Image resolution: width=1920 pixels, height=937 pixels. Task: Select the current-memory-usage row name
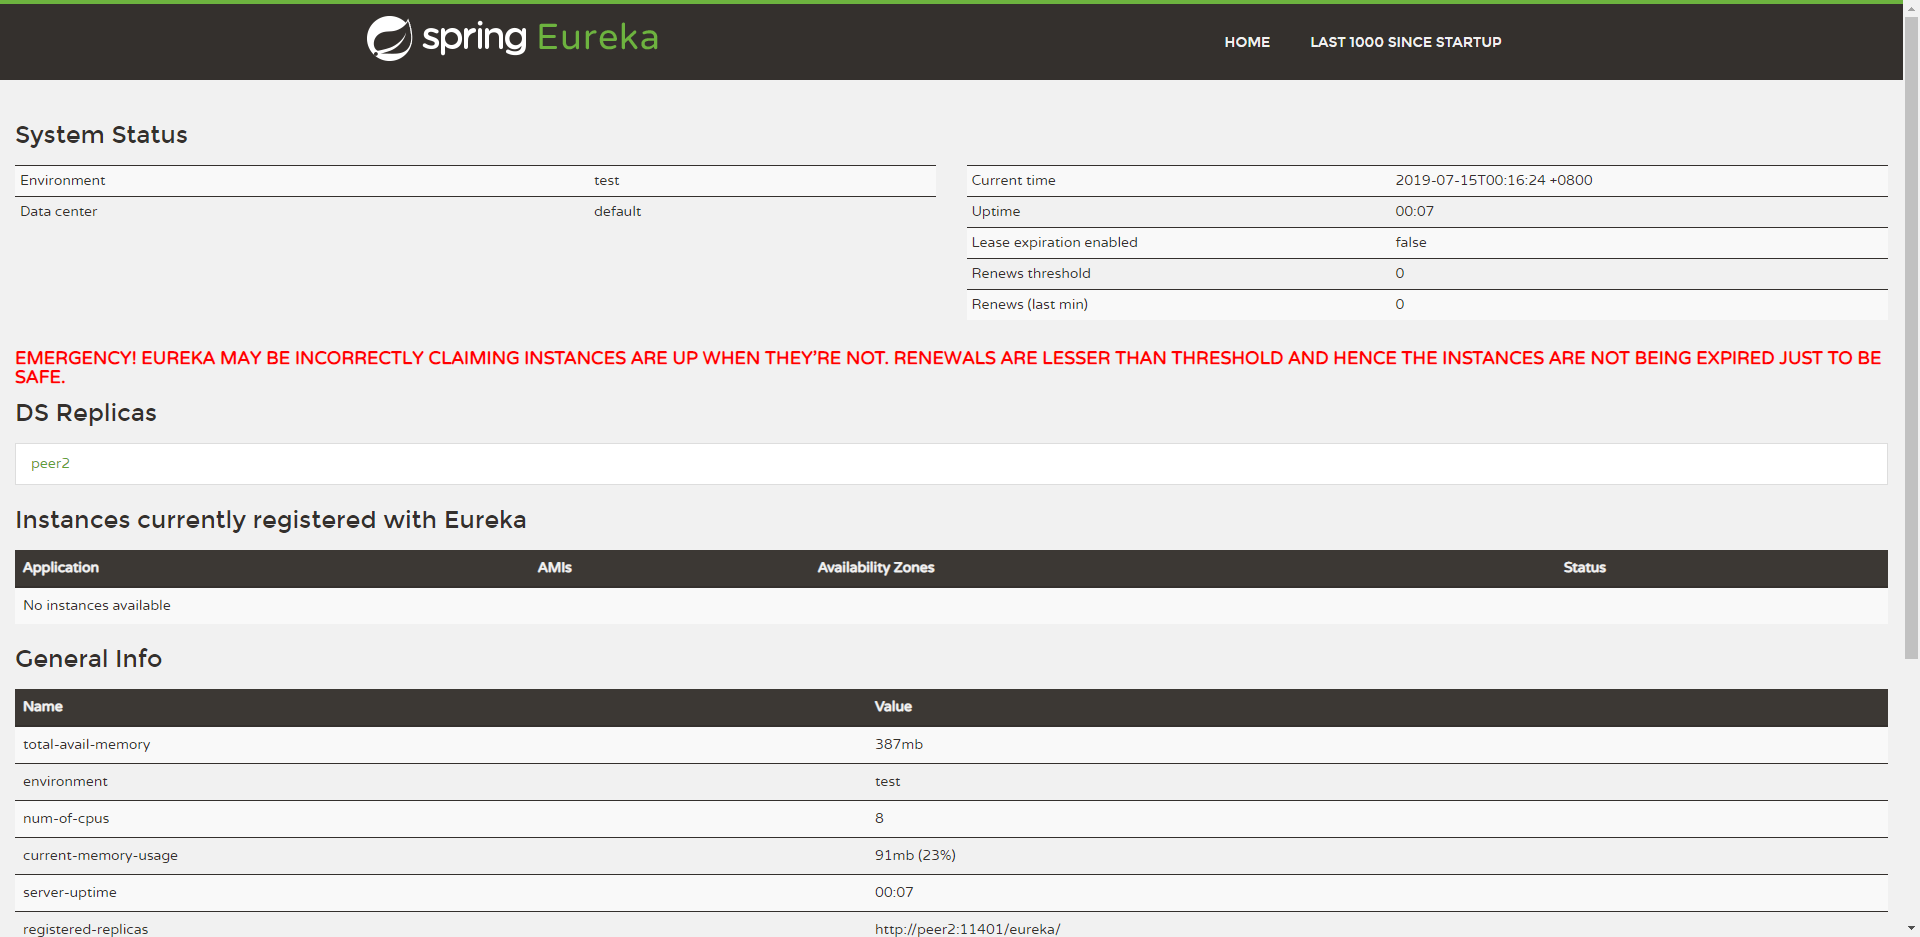click(x=100, y=855)
